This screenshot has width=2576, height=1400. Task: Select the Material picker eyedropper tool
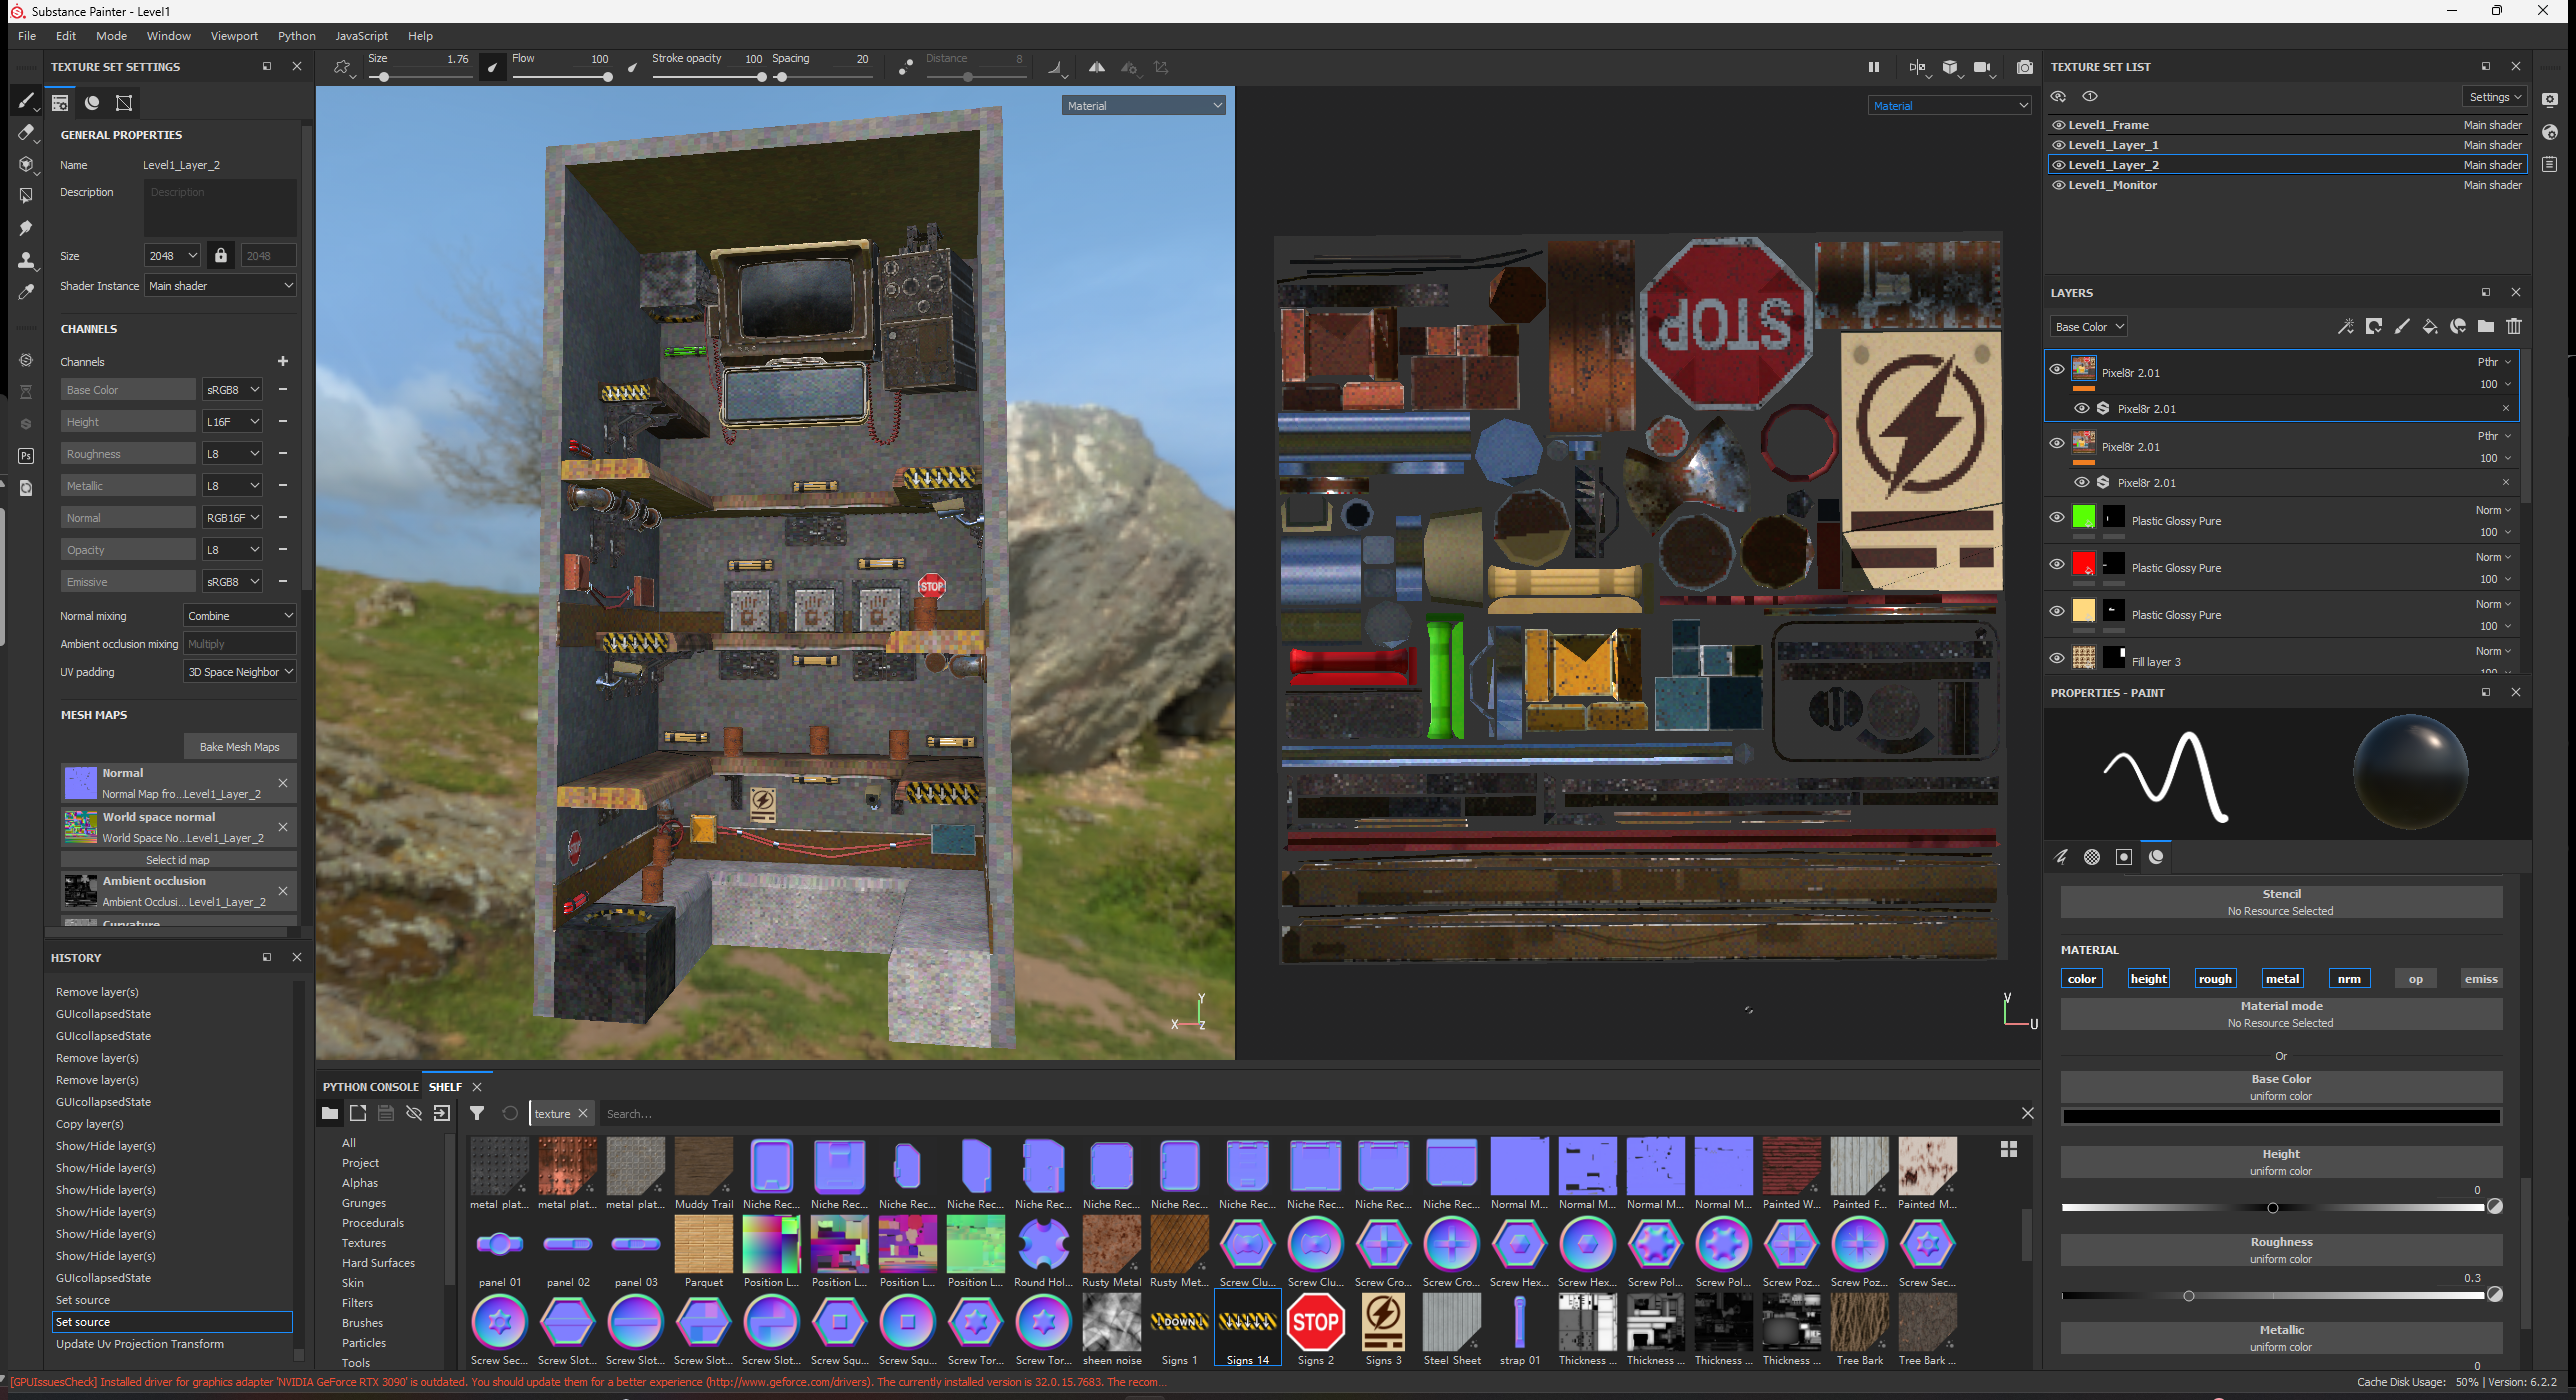[x=25, y=292]
